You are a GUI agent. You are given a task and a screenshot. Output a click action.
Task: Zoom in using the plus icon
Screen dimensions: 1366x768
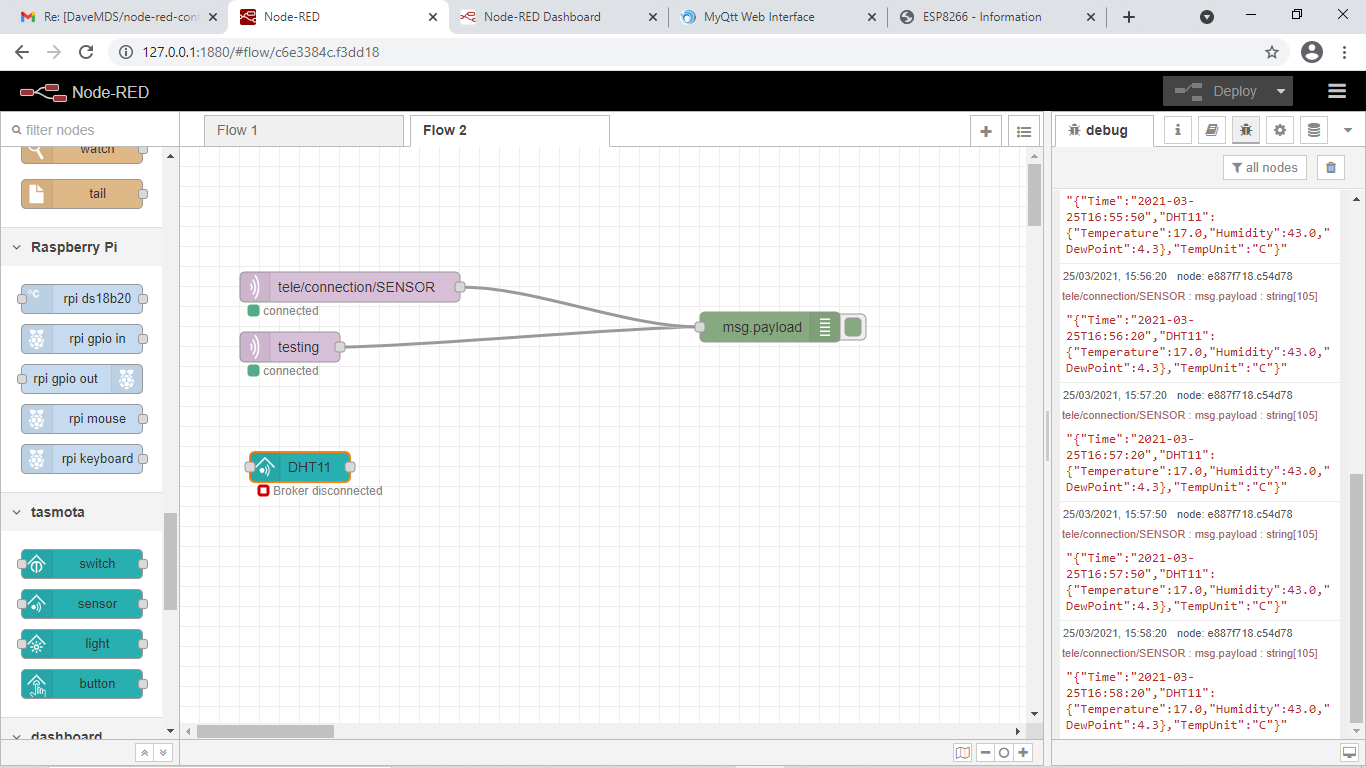[x=1021, y=752]
